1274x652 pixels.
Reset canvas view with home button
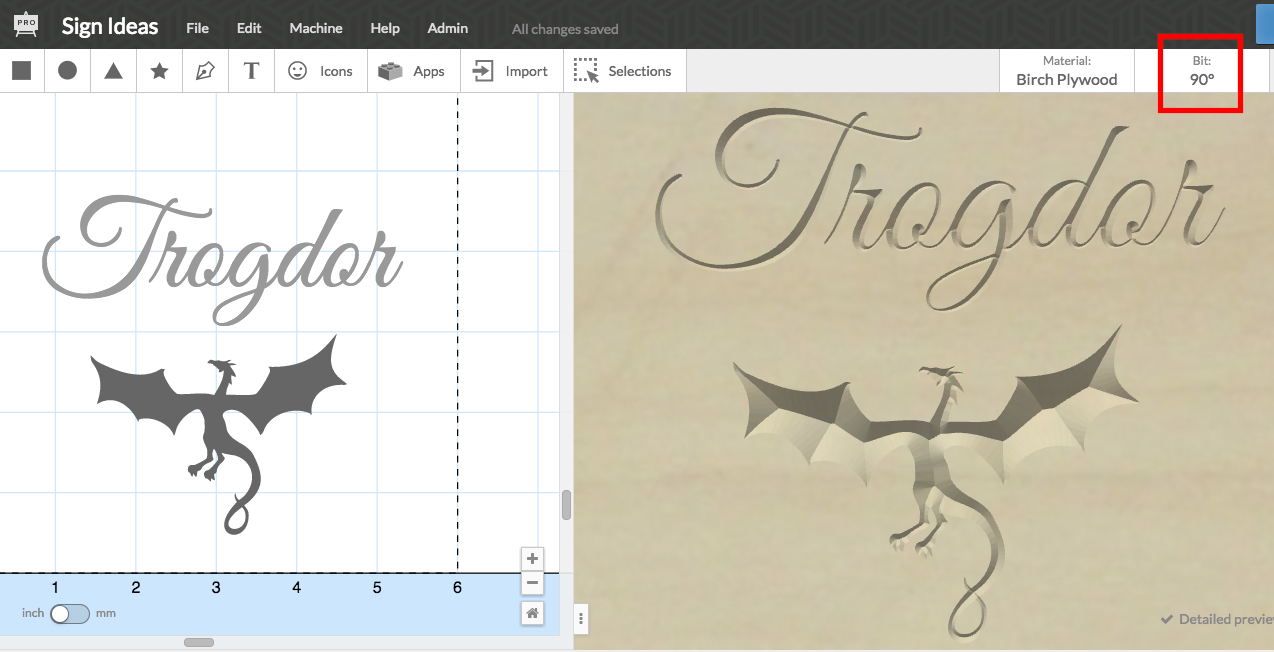coord(533,613)
